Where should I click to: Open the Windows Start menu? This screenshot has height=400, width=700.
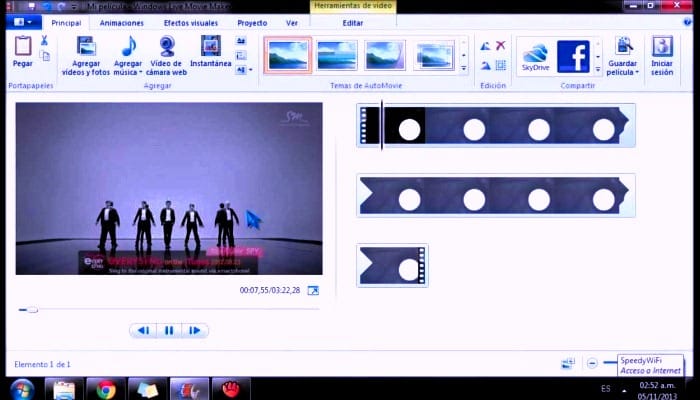(21, 390)
